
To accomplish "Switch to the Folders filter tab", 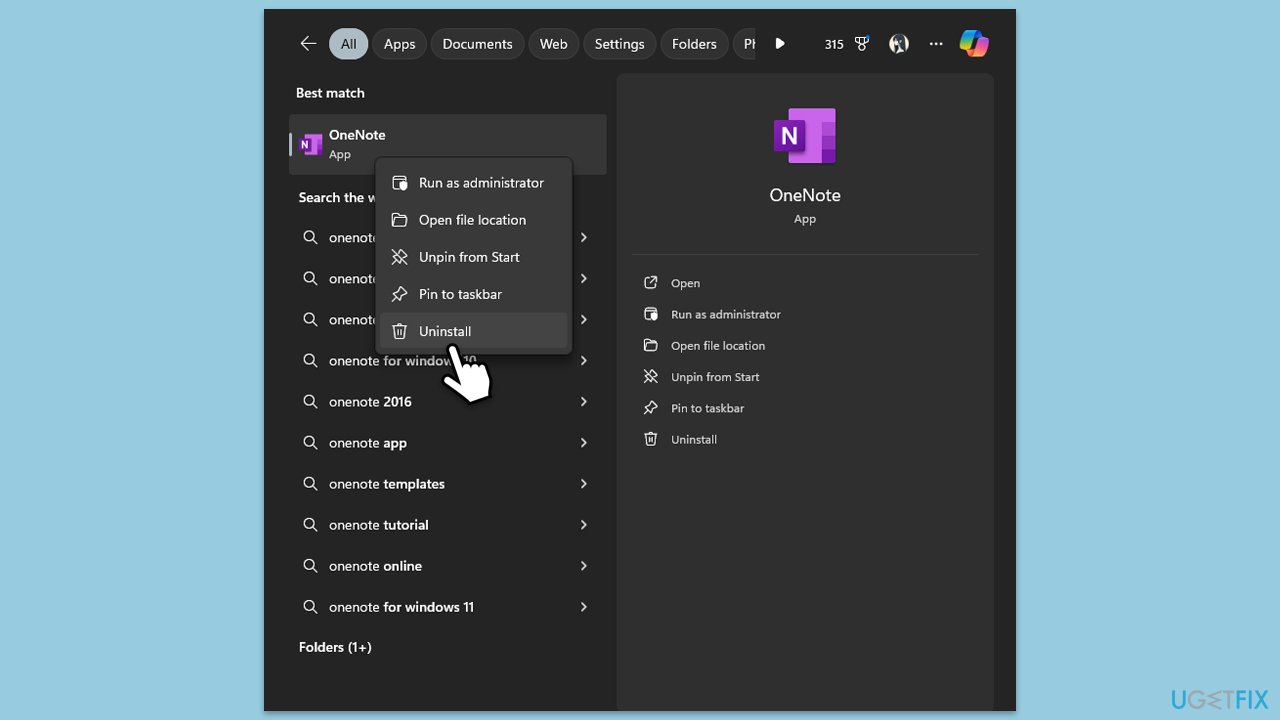I will [694, 44].
